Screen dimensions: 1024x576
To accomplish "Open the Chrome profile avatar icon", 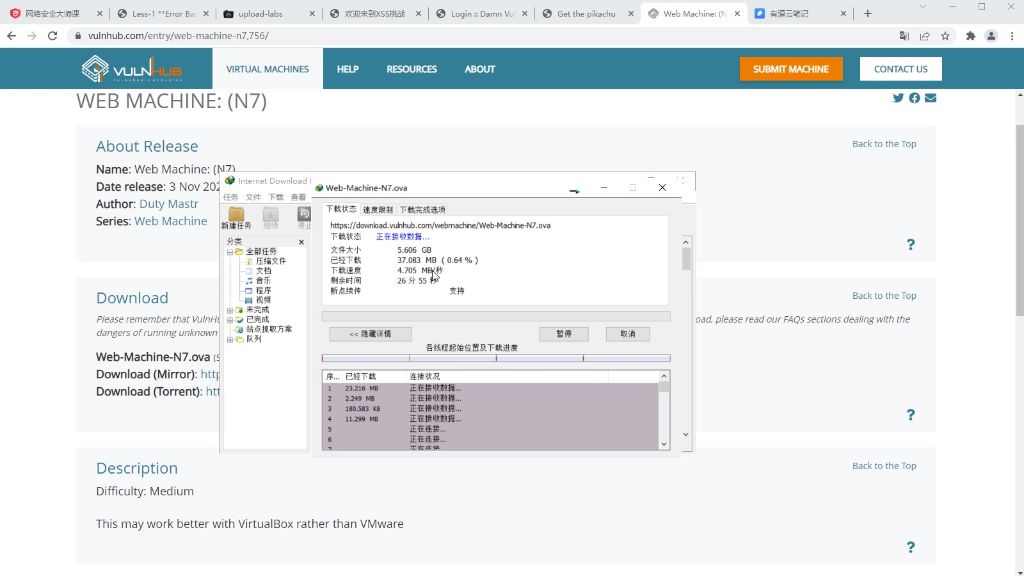I will pyautogui.click(x=991, y=36).
